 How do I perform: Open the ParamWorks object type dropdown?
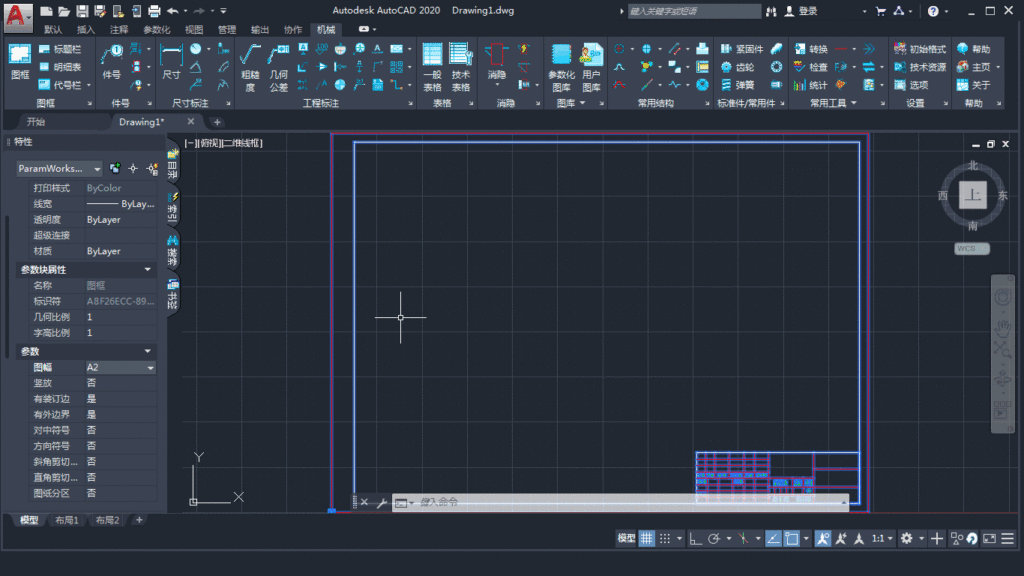[59, 168]
